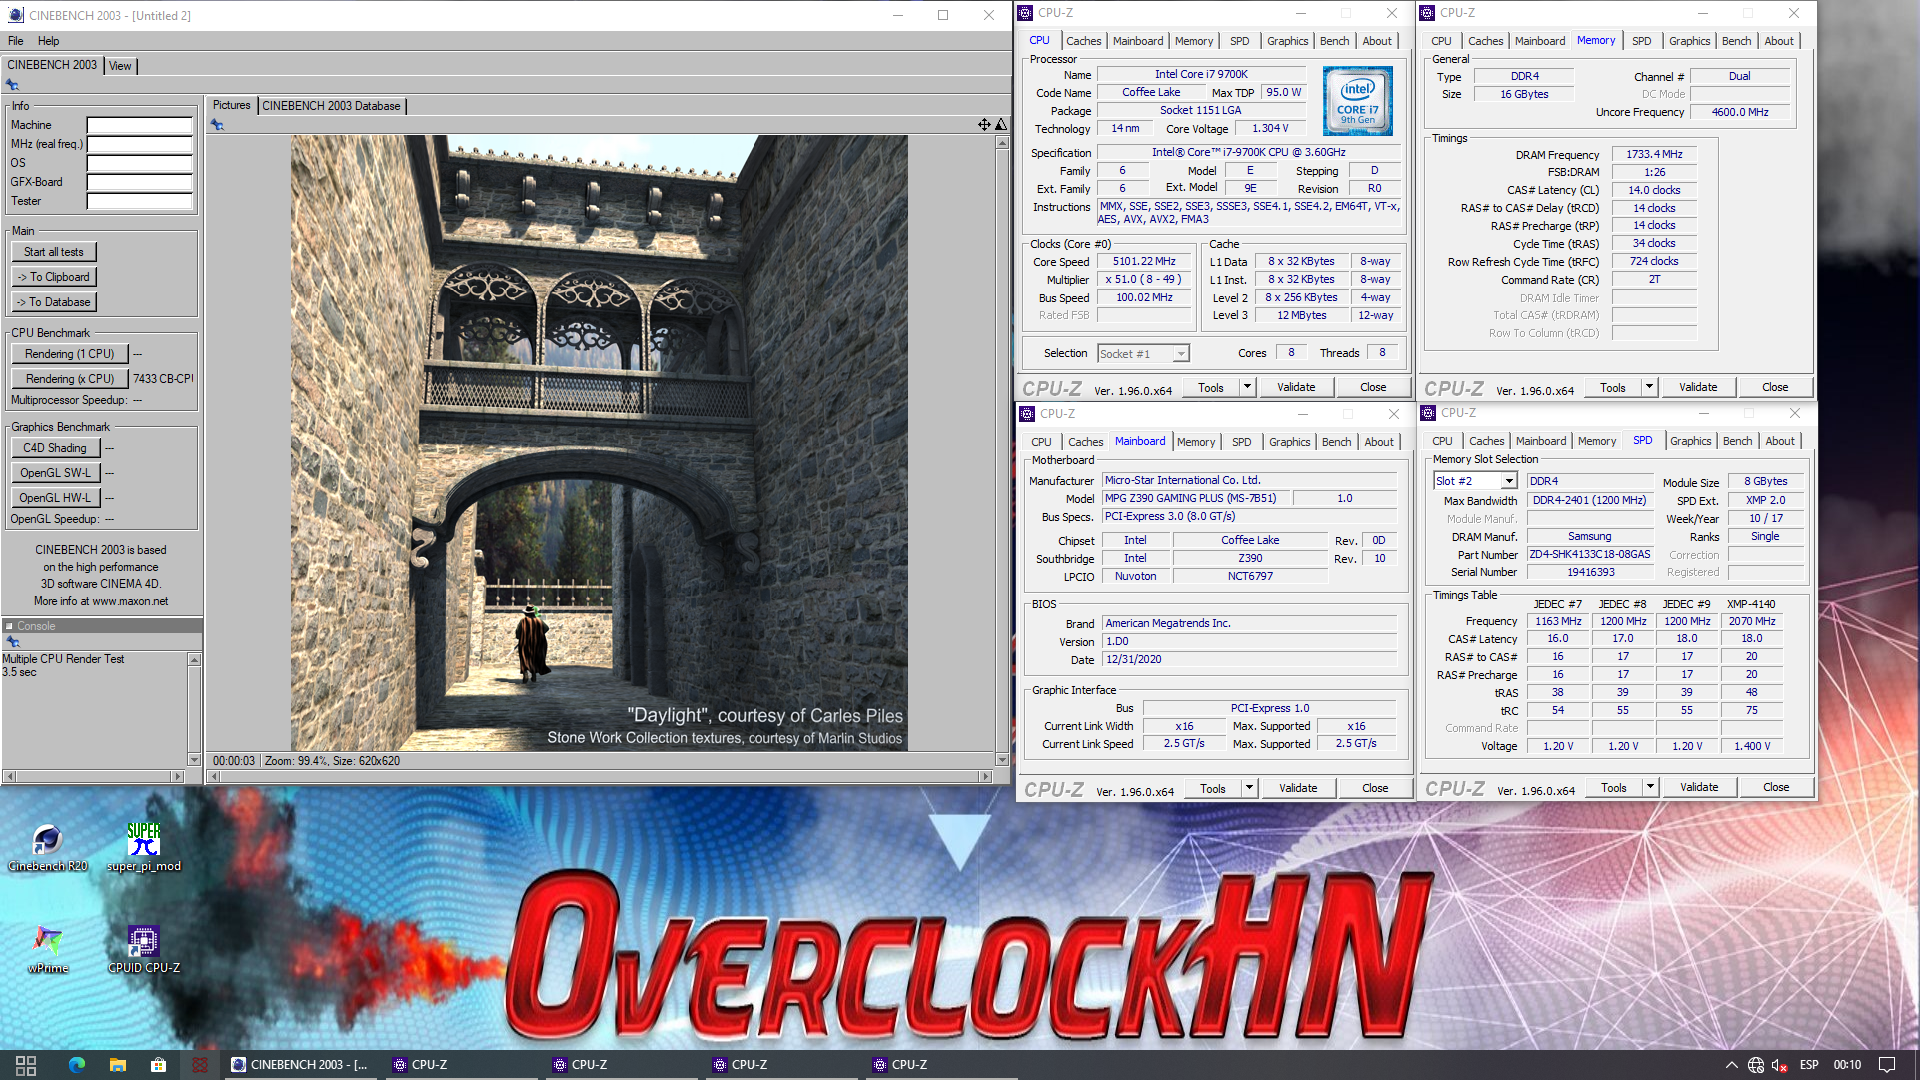Click the red taskbar app icon

coord(200,1065)
